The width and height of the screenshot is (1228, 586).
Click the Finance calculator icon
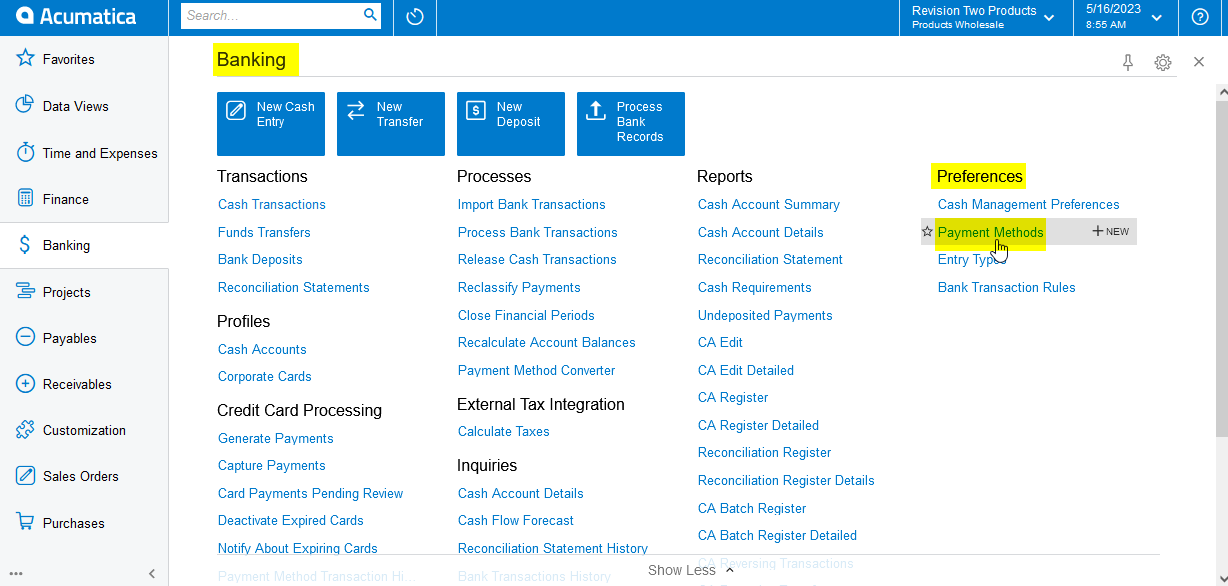point(25,198)
